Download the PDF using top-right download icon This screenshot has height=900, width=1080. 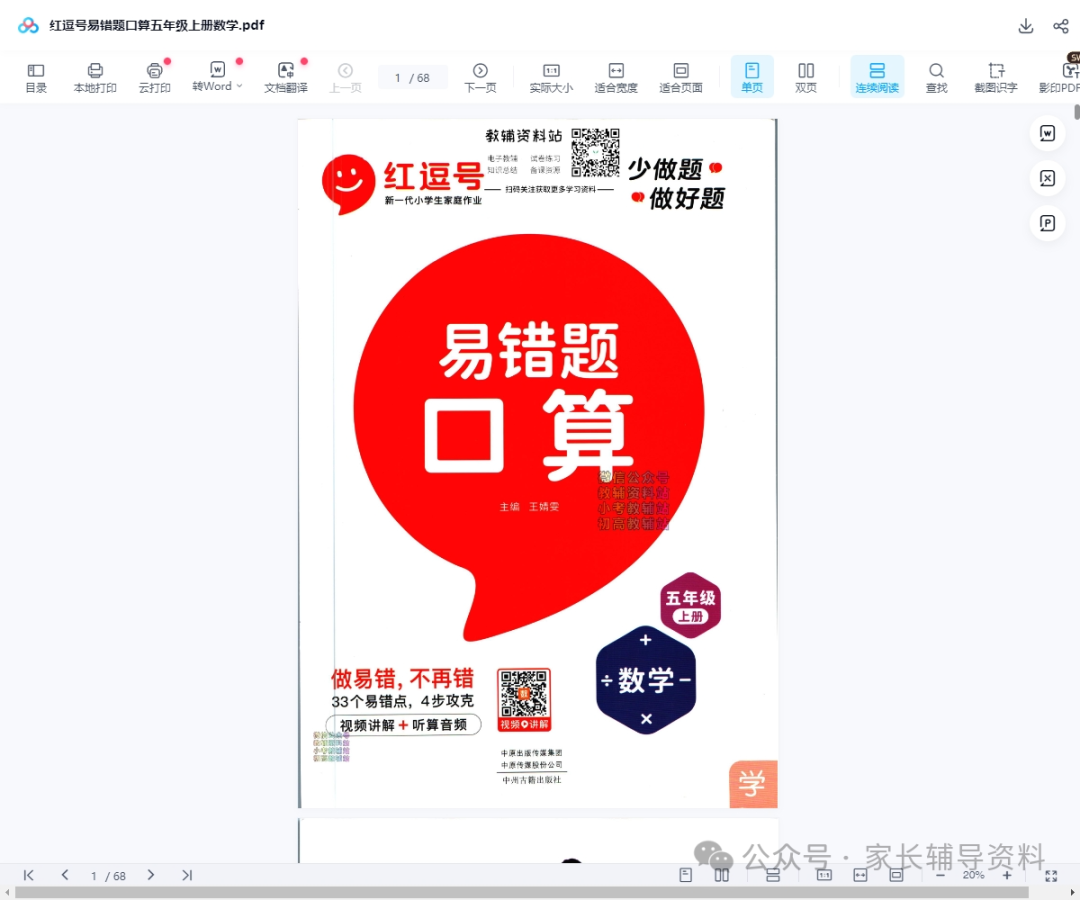coord(1026,26)
